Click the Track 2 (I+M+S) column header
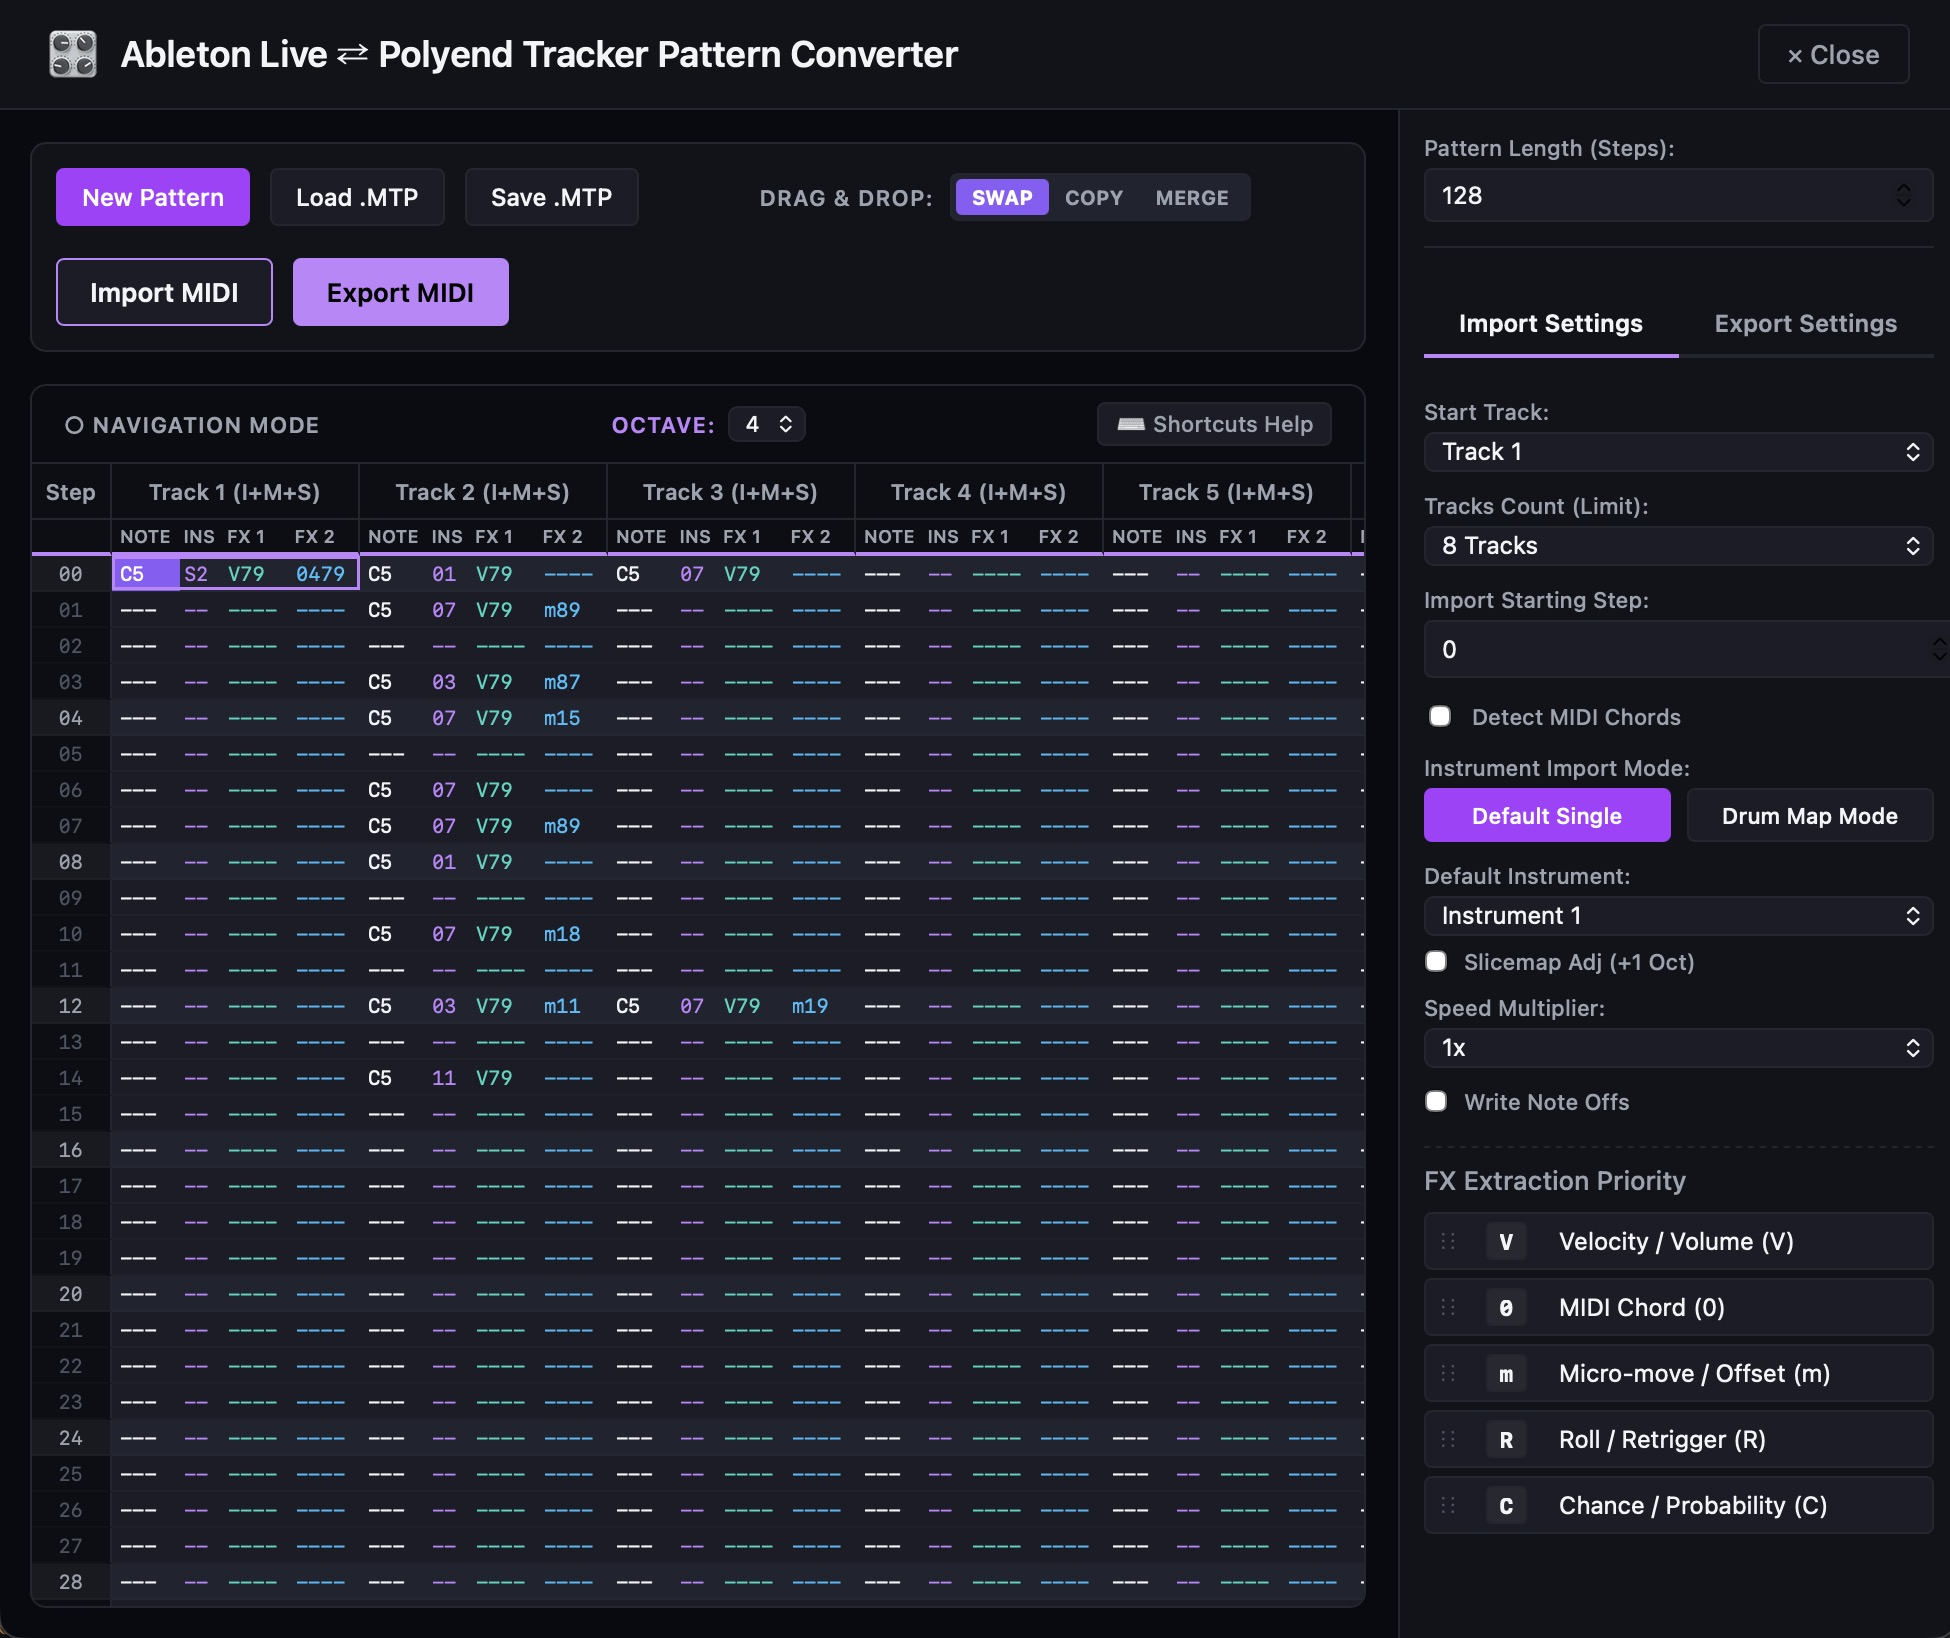The image size is (1950, 1638). tap(482, 492)
